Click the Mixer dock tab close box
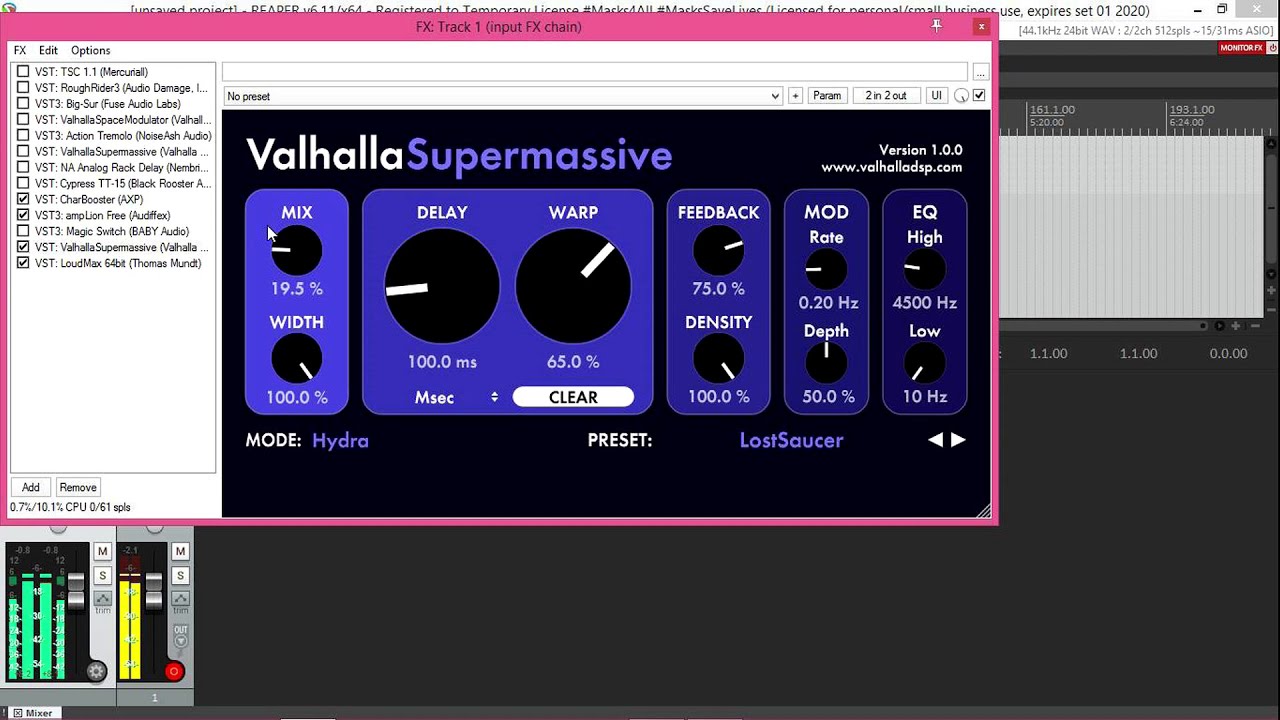This screenshot has width=1280, height=720. tap(17, 713)
